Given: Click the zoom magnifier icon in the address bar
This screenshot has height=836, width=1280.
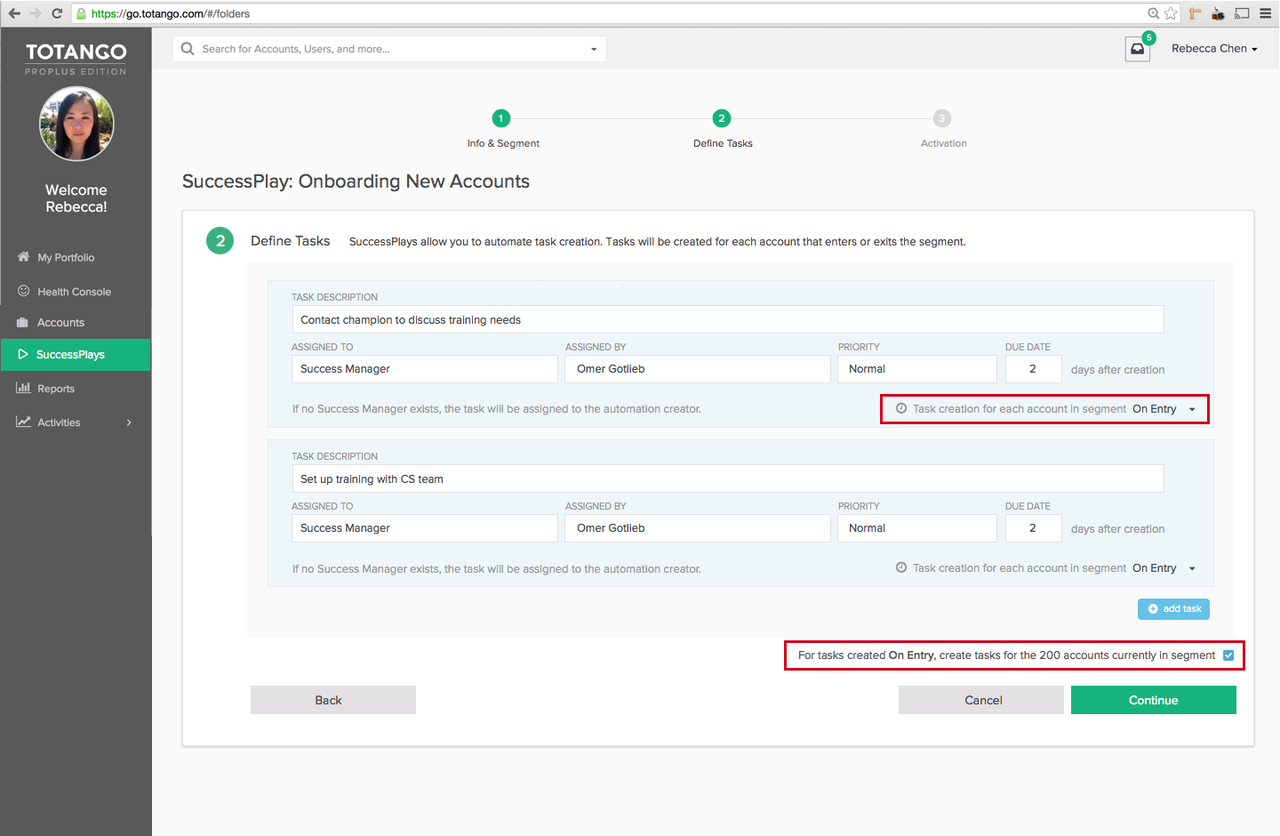Looking at the screenshot, I should [x=1153, y=14].
